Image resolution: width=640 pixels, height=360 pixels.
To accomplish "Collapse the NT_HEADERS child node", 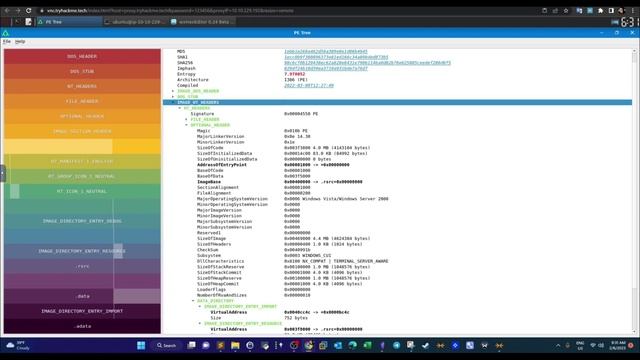I will 180,108.
